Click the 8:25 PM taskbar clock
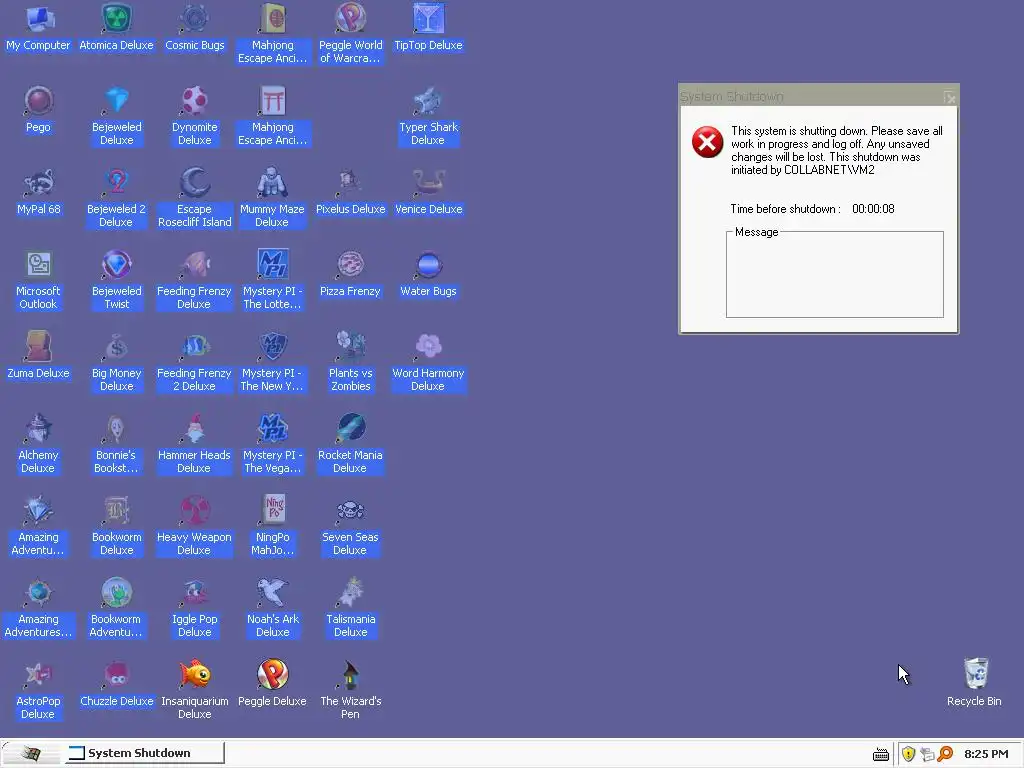 pyautogui.click(x=986, y=754)
